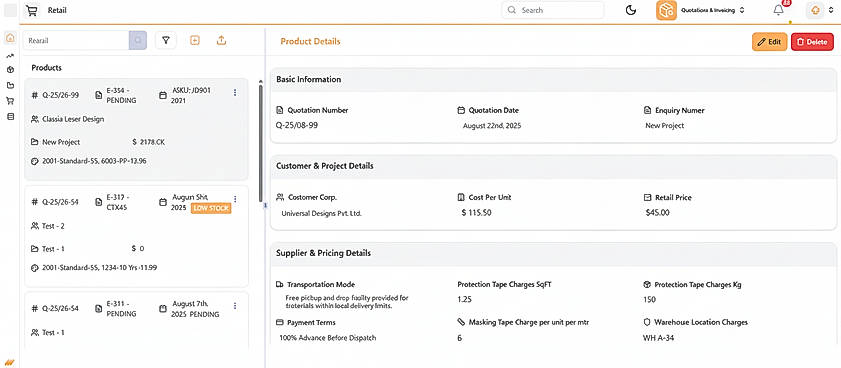This screenshot has width=841, height=368.
Task: Toggle dark mode with the moon icon
Action: [x=631, y=10]
